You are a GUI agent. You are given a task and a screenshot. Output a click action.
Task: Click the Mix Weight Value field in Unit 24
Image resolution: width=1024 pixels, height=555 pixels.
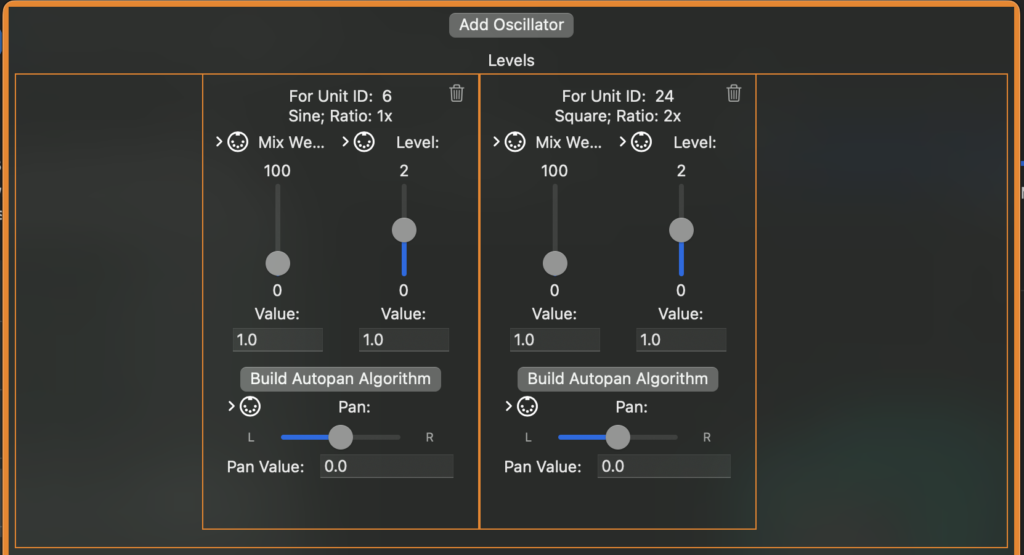click(554, 340)
